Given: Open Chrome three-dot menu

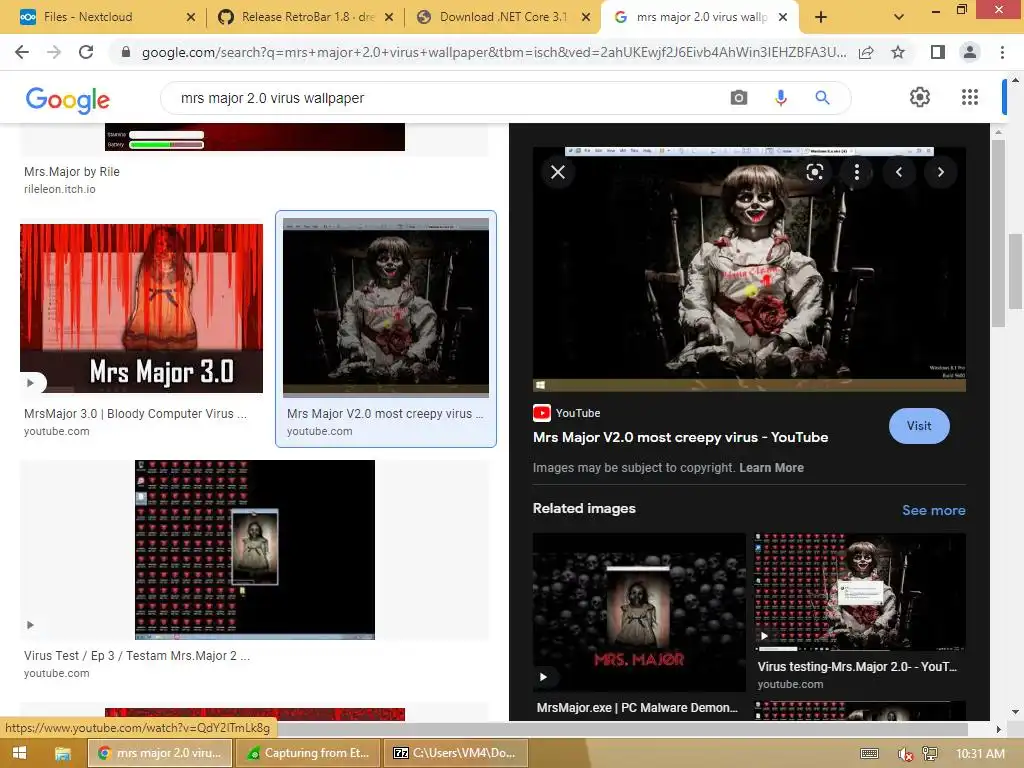Looking at the screenshot, I should [1002, 52].
